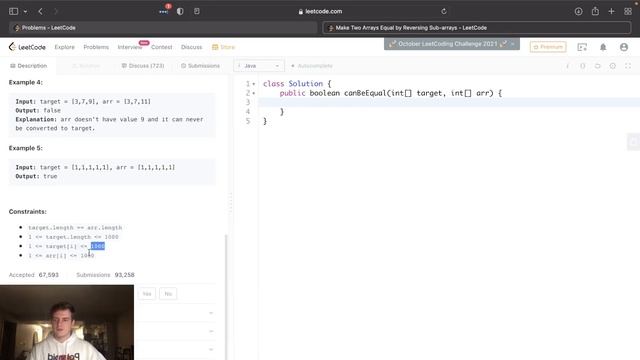
Task: Go back with Safari back arrow
Action: point(40,11)
